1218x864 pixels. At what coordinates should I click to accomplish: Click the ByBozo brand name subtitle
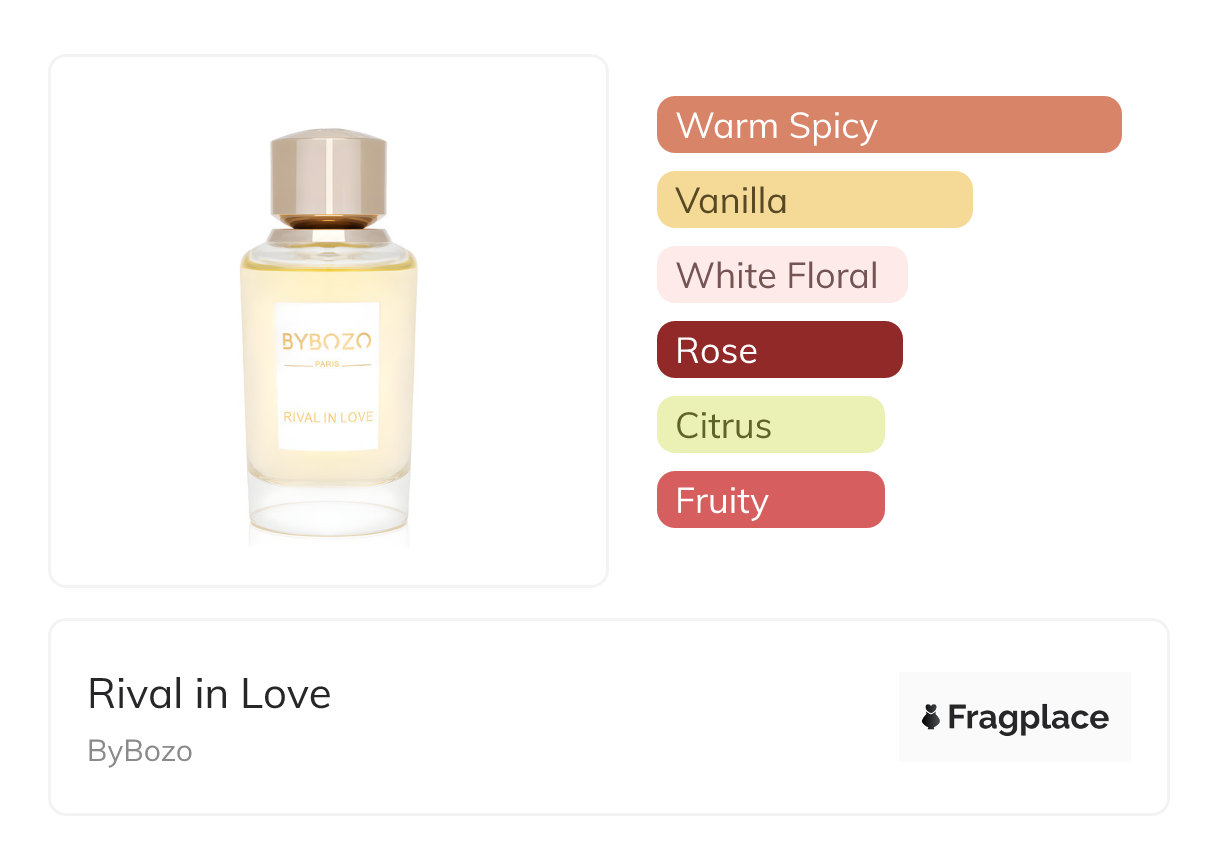140,751
